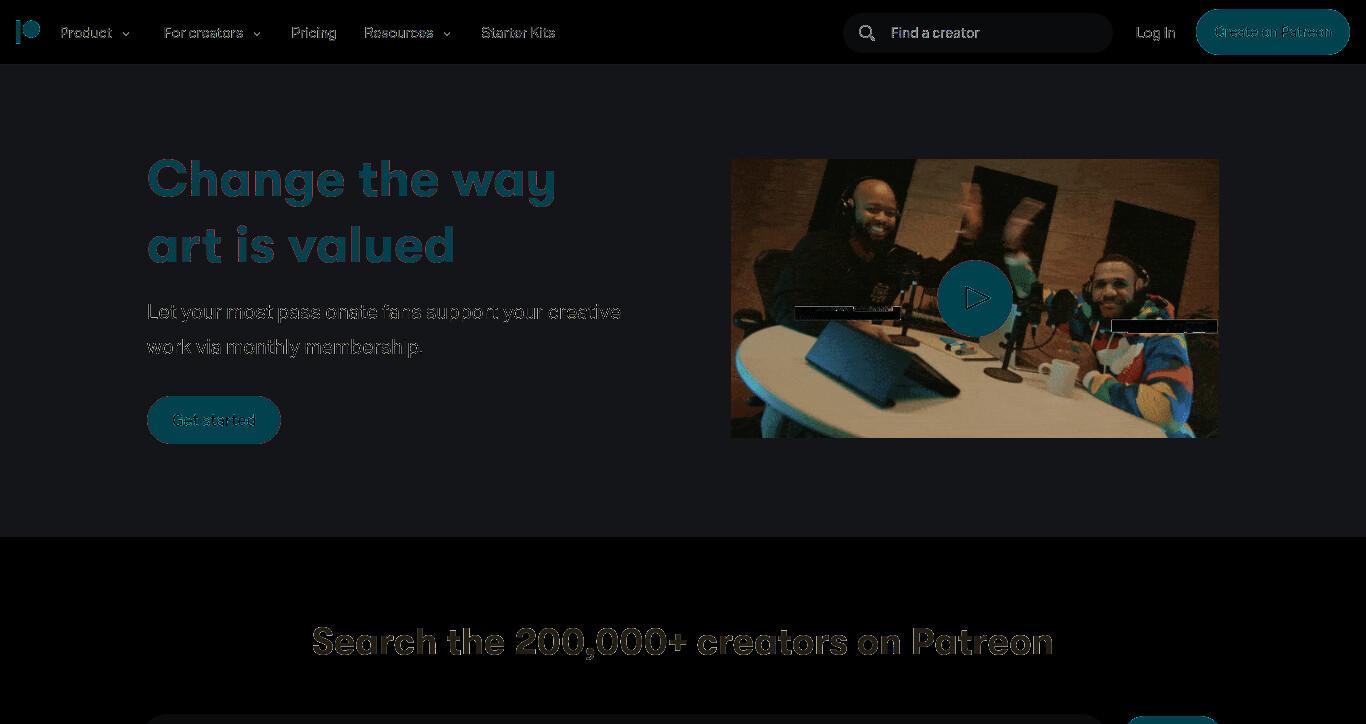The width and height of the screenshot is (1366, 724).
Task: Click the magnifying glass search icon
Action: 867,33
